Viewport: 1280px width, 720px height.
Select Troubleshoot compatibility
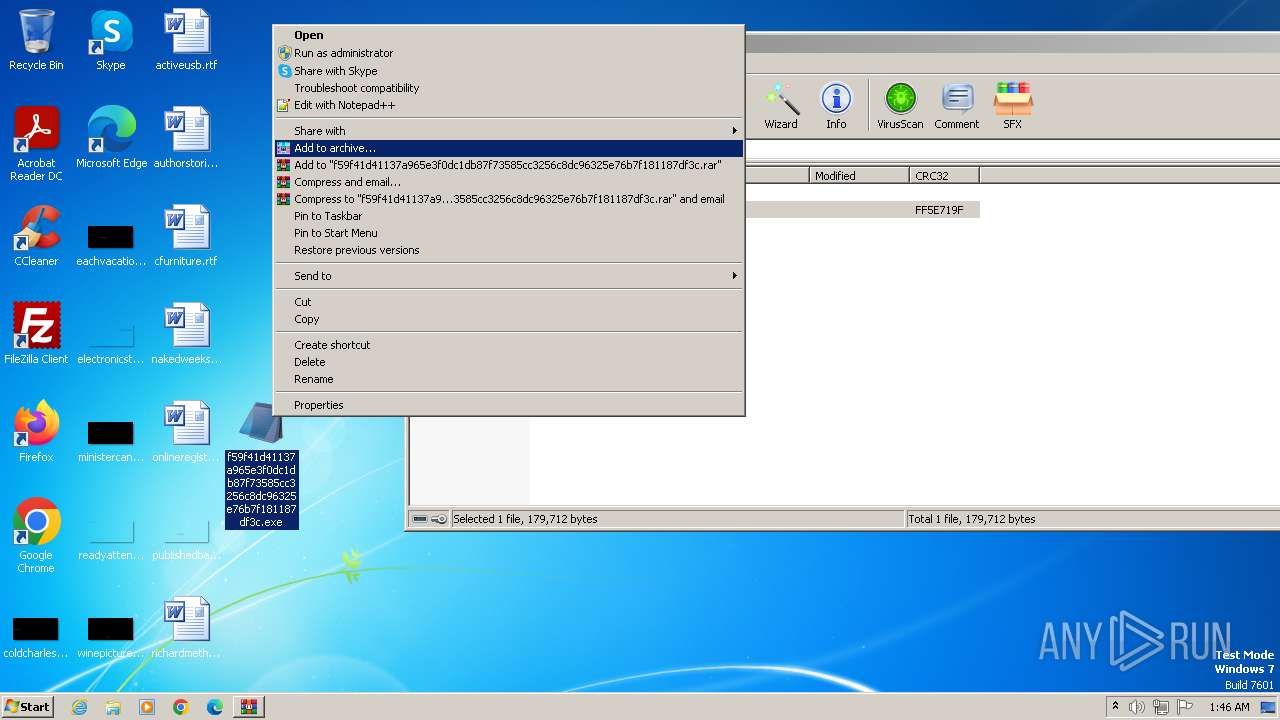pyautogui.click(x=509, y=88)
